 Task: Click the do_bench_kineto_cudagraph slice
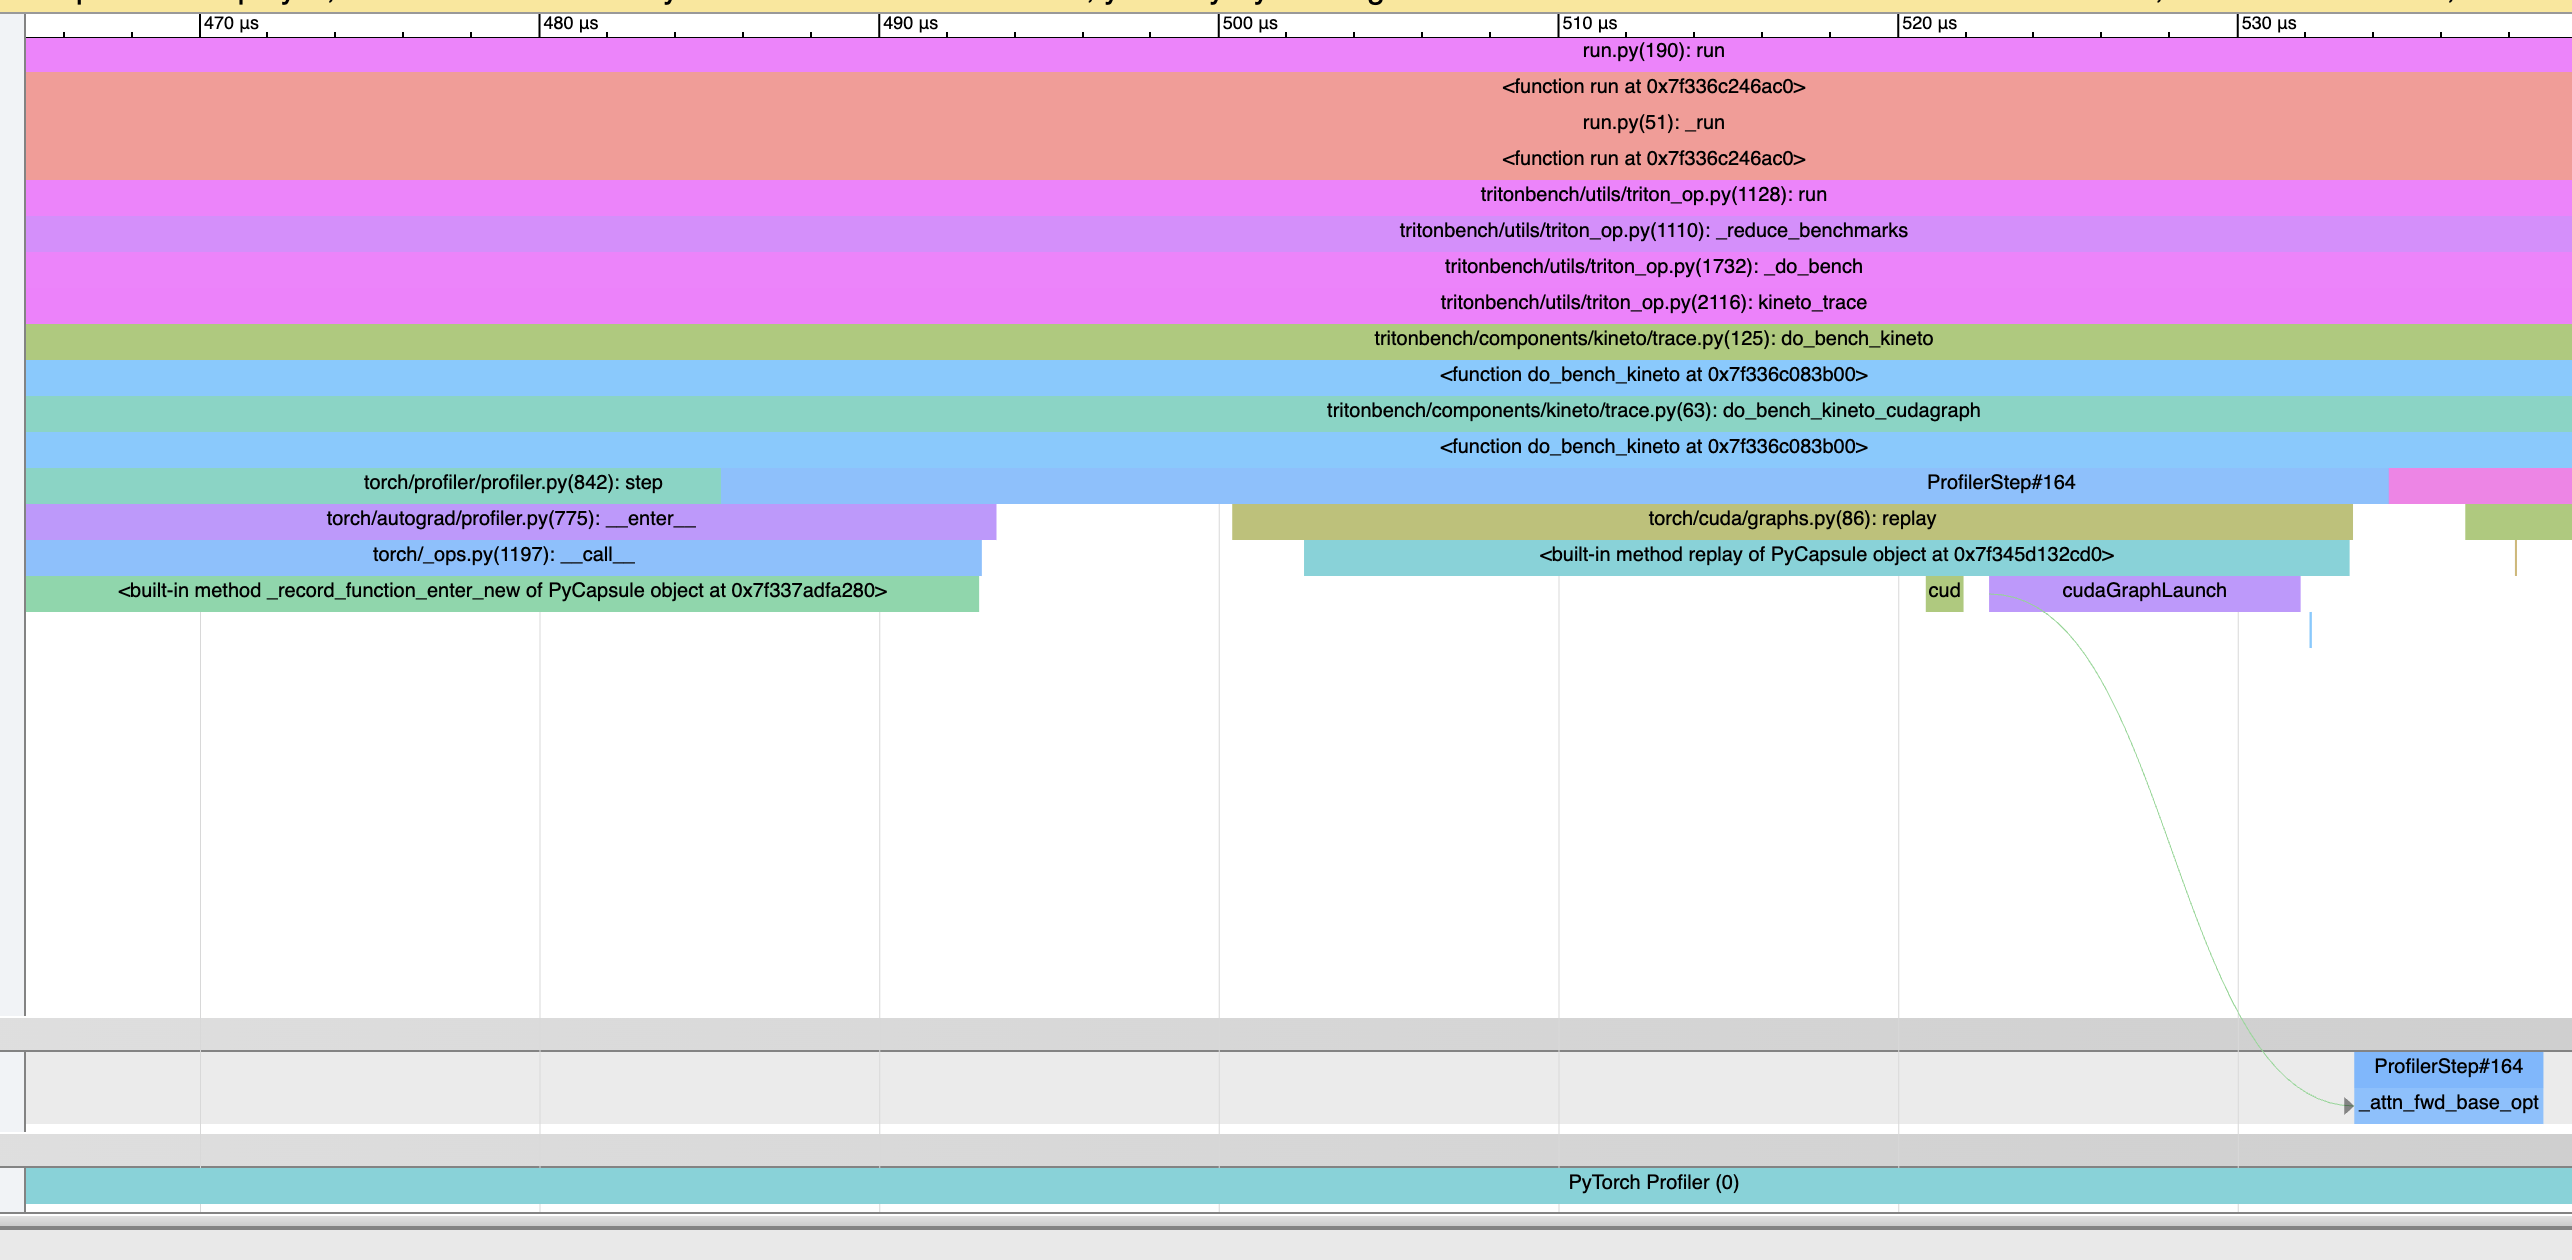click(x=1652, y=411)
